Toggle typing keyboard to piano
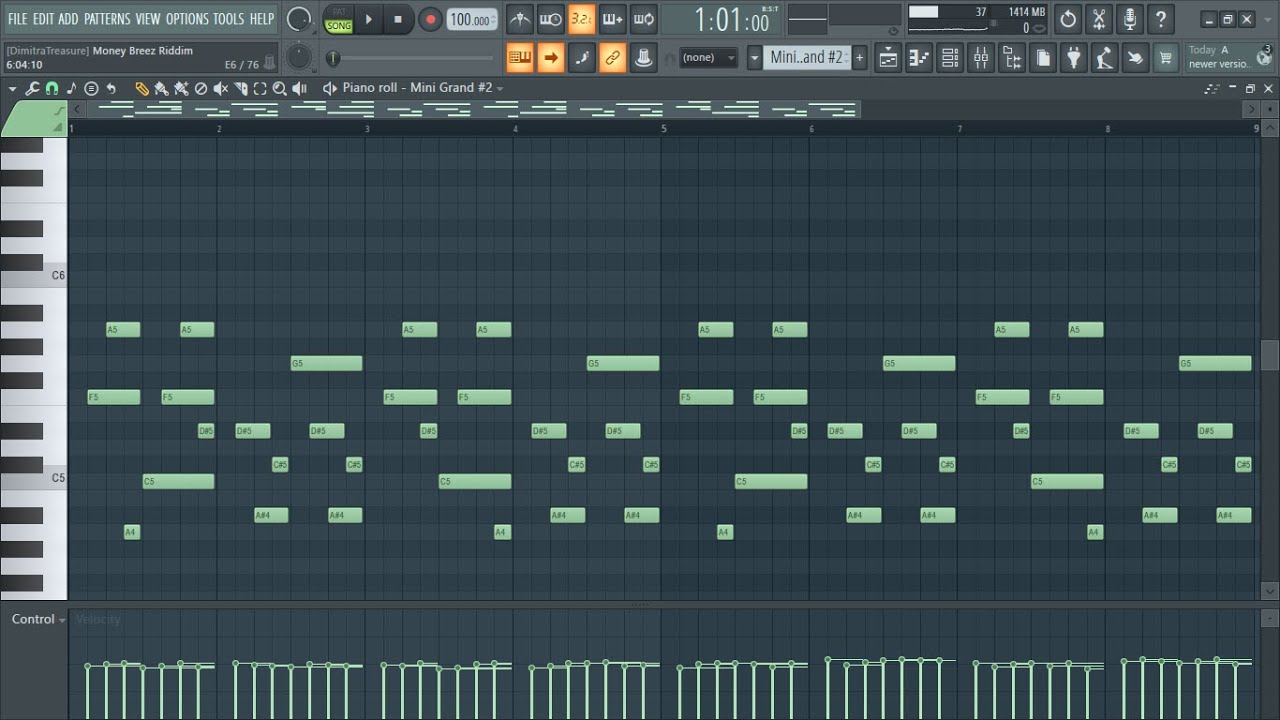Screen dimensions: 1280x720 519,58
